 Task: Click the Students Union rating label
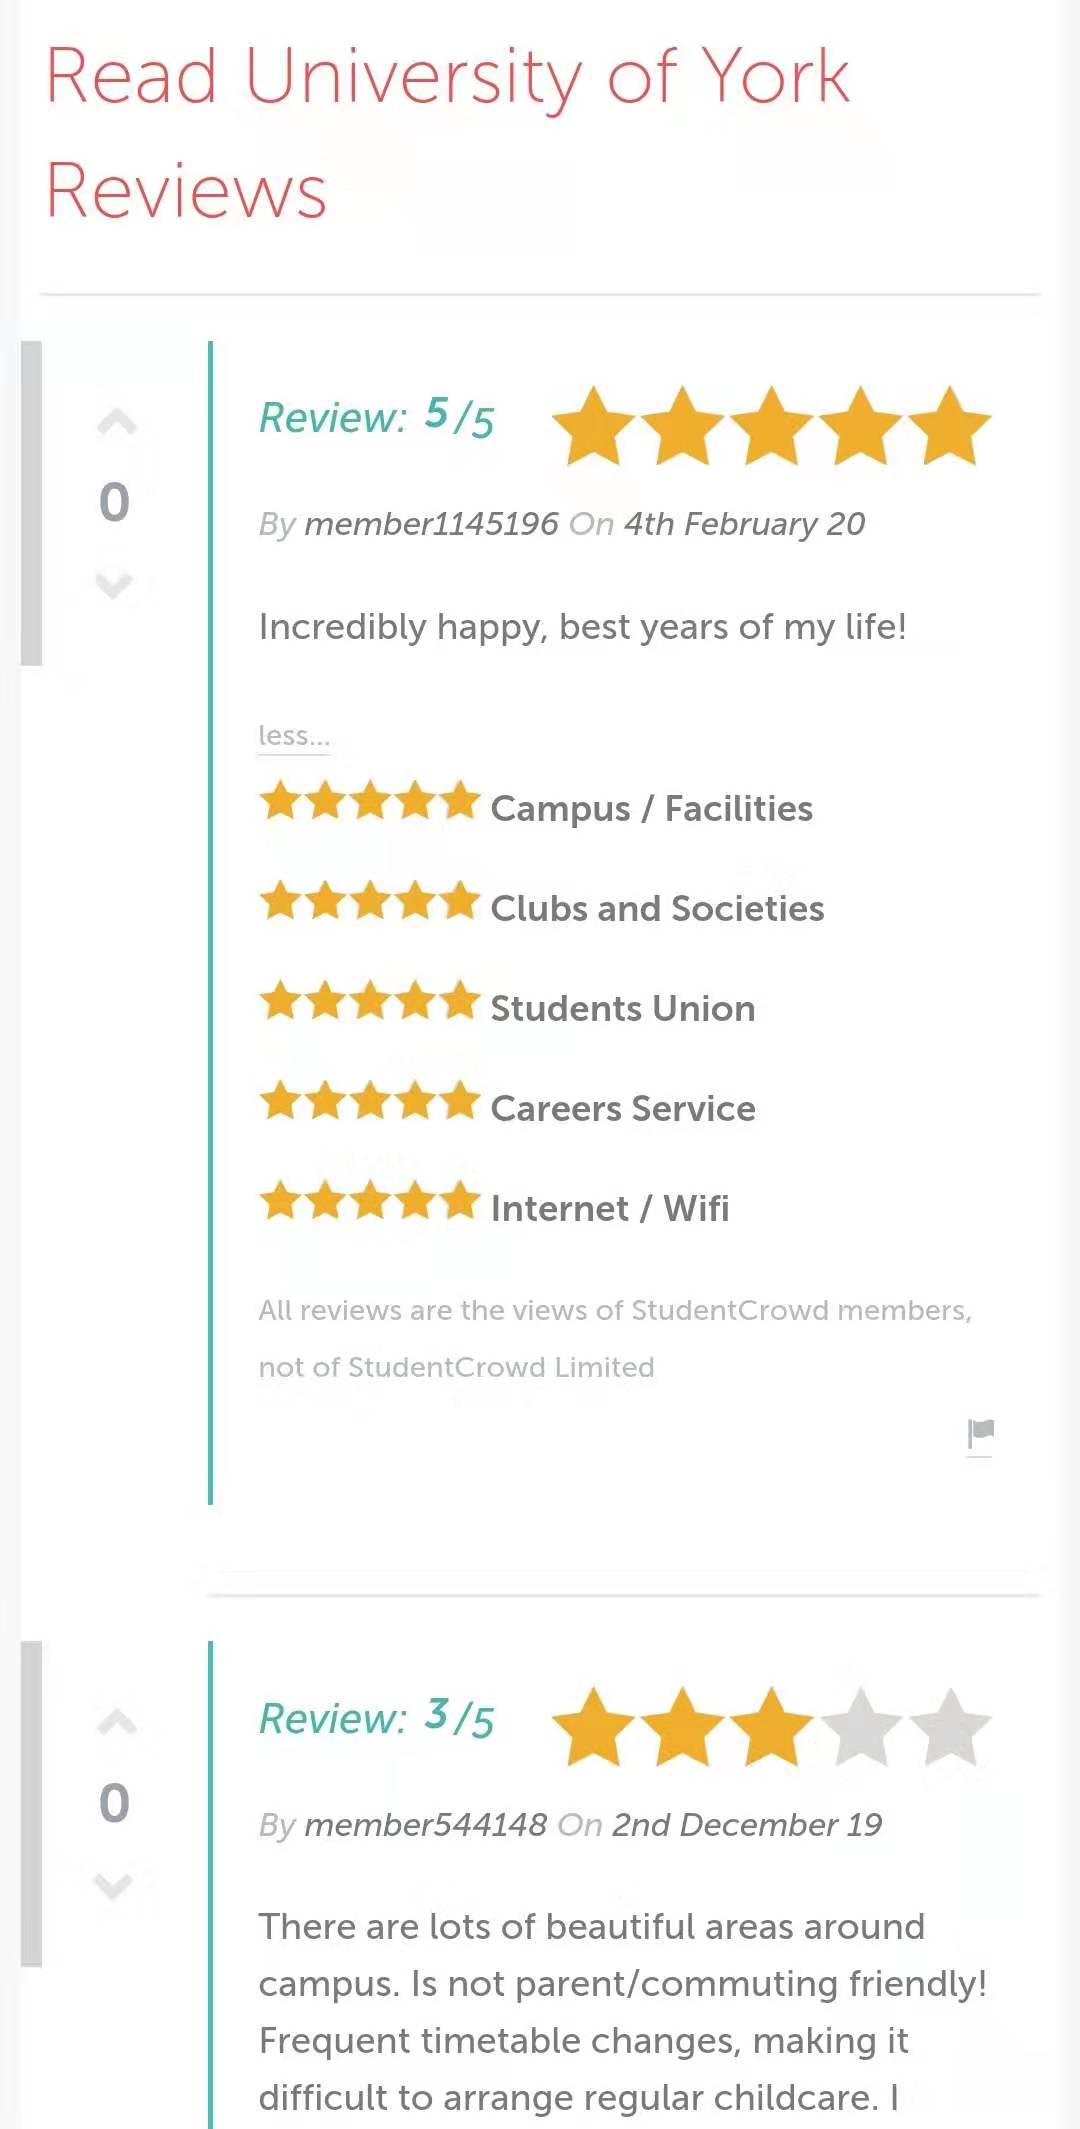pos(622,1009)
